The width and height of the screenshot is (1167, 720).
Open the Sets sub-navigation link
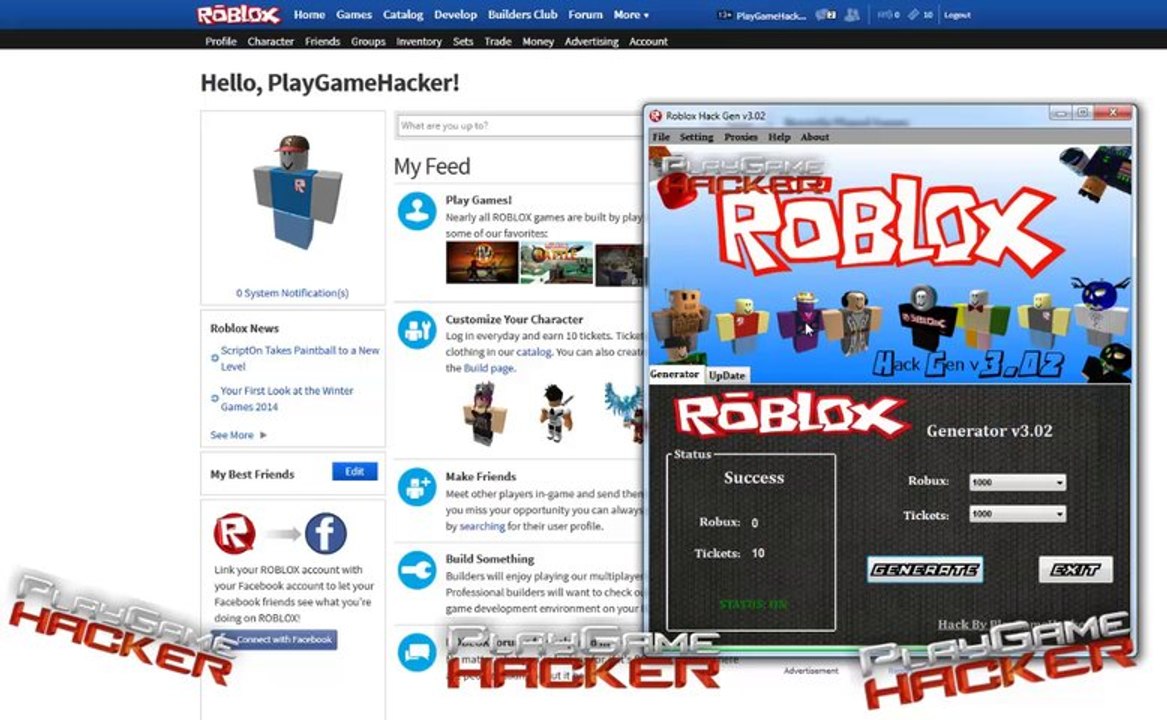pyautogui.click(x=463, y=42)
